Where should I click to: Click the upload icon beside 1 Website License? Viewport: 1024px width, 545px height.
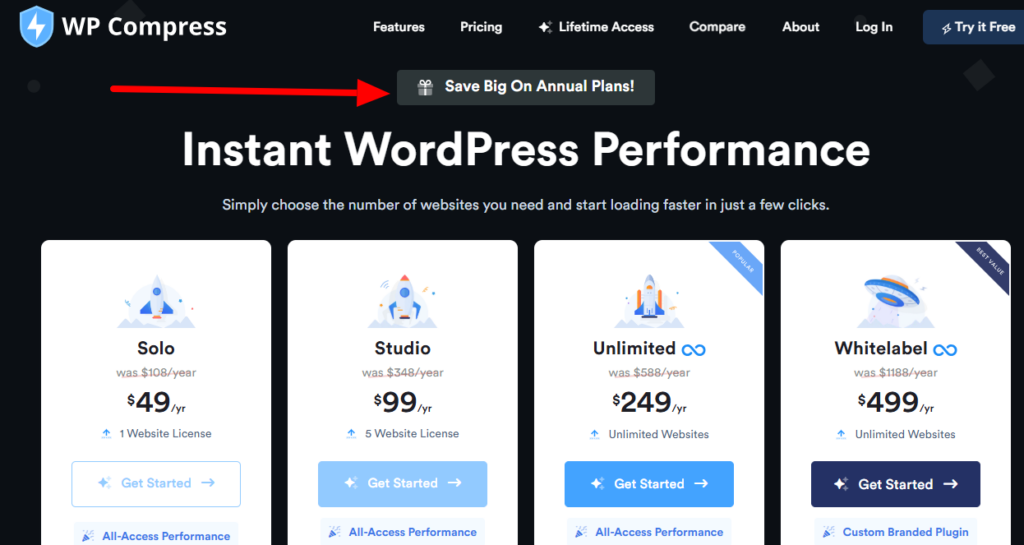pyautogui.click(x=106, y=433)
